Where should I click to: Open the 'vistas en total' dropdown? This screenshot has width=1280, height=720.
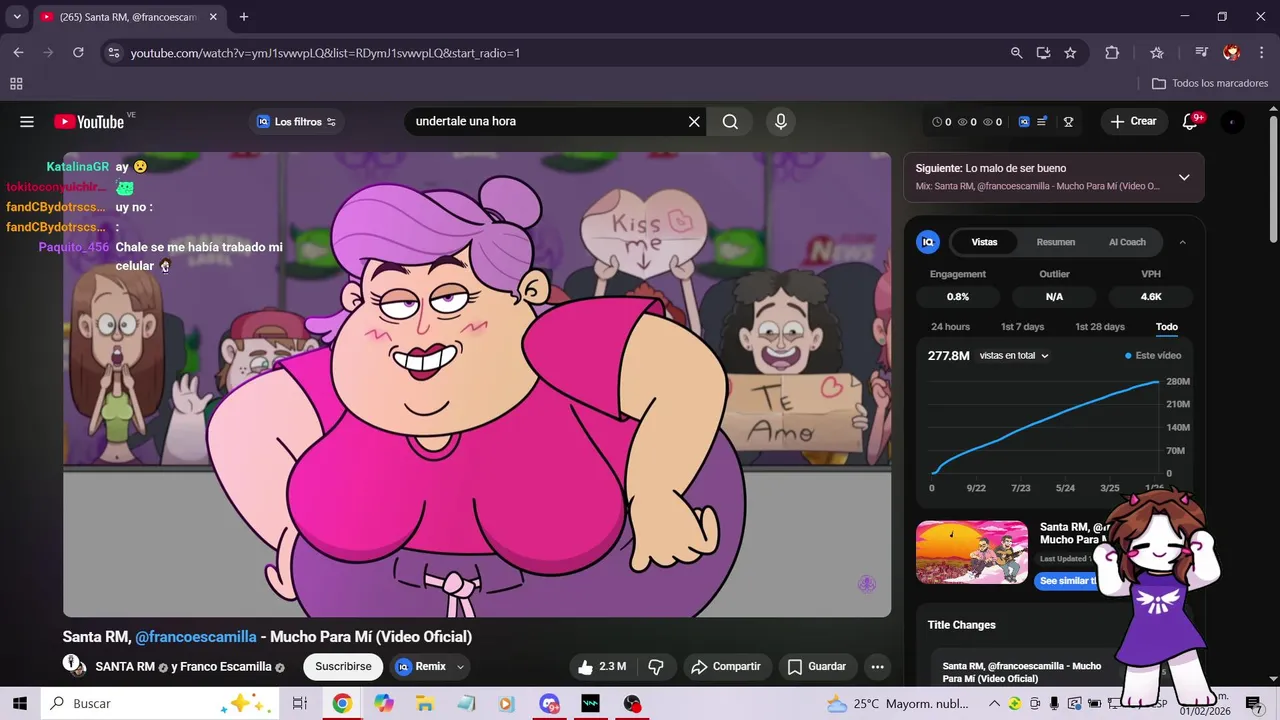coord(1014,356)
